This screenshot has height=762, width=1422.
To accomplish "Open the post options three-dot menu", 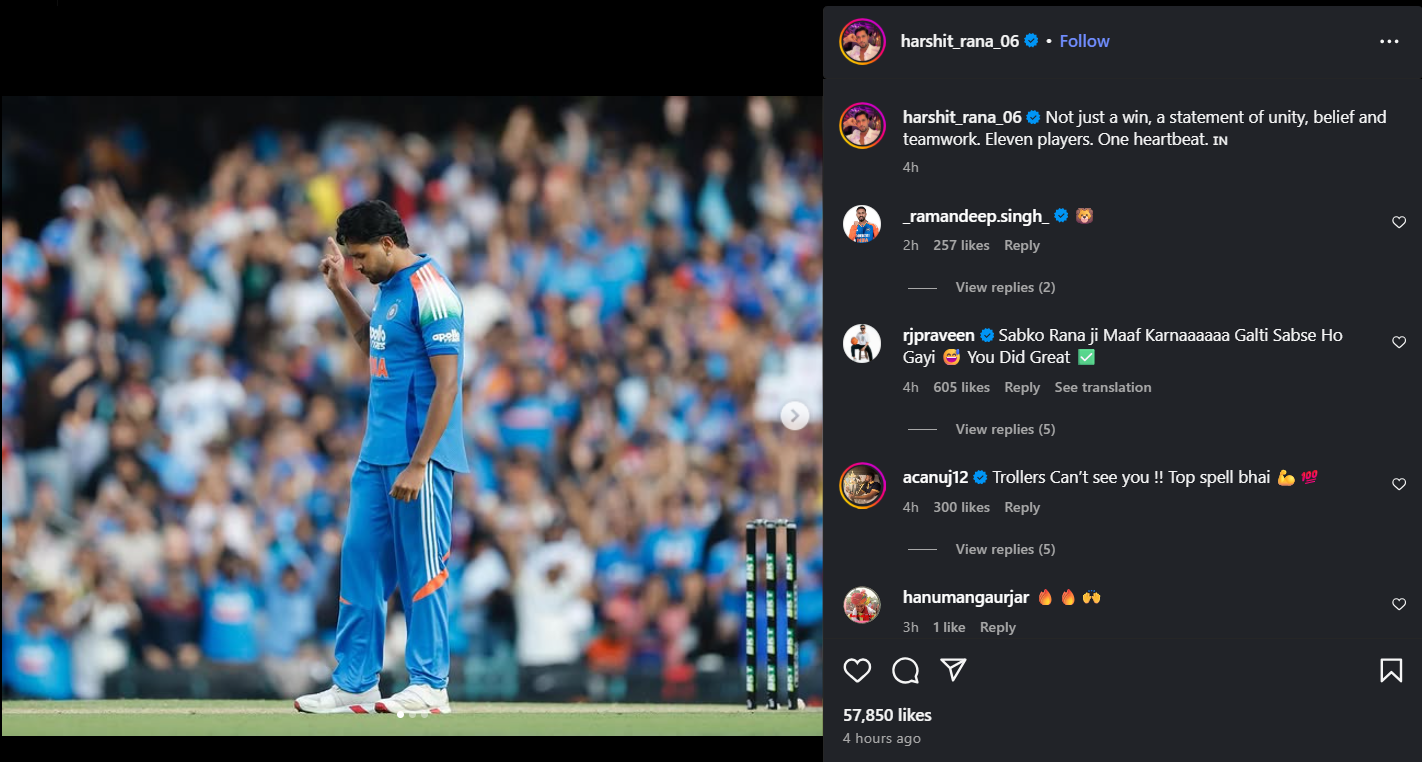I will pyautogui.click(x=1389, y=41).
